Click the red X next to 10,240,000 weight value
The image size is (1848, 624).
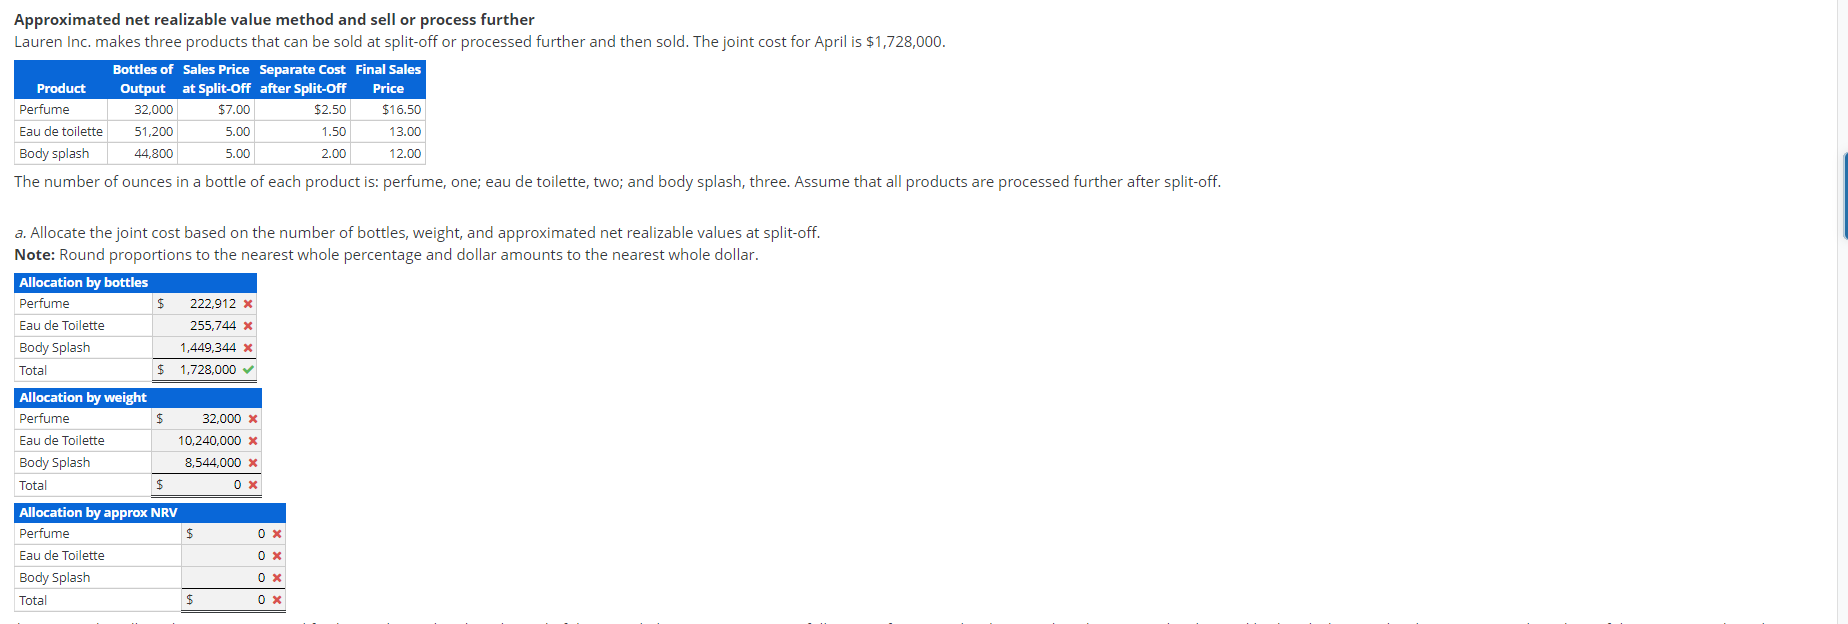[x=252, y=440]
